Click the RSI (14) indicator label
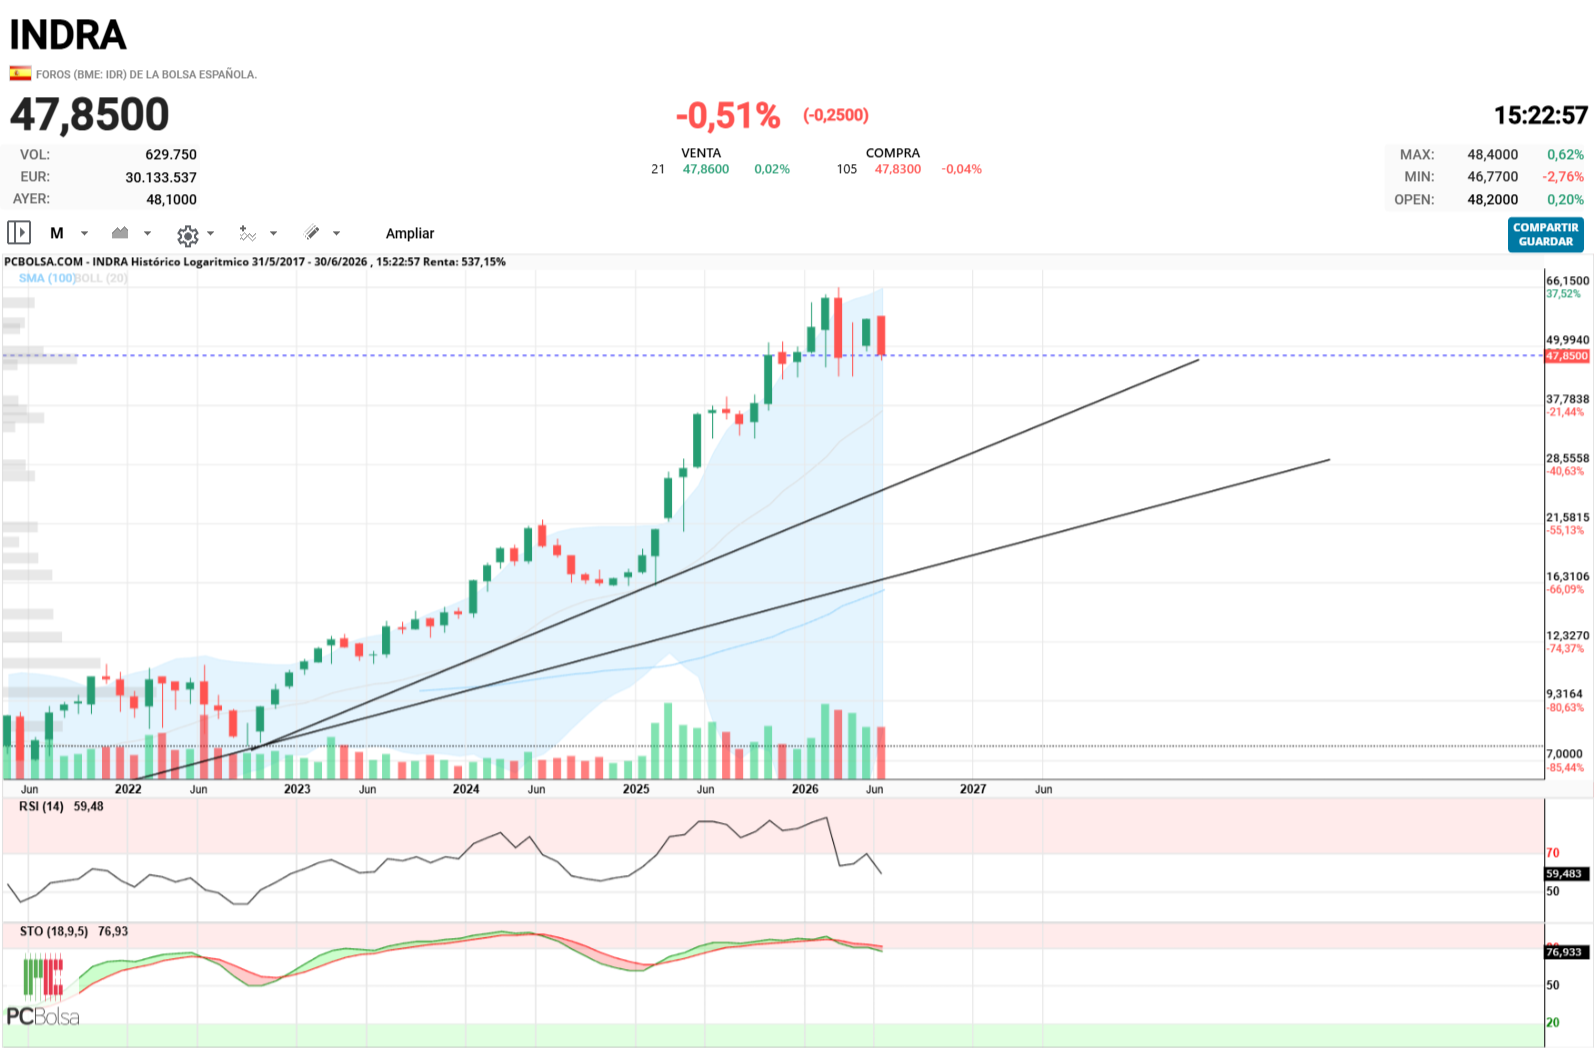1596x1048 pixels. [x=41, y=806]
